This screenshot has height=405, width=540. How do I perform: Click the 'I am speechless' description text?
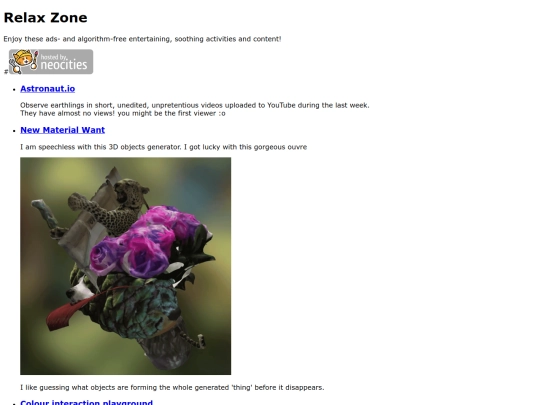[x=164, y=147]
